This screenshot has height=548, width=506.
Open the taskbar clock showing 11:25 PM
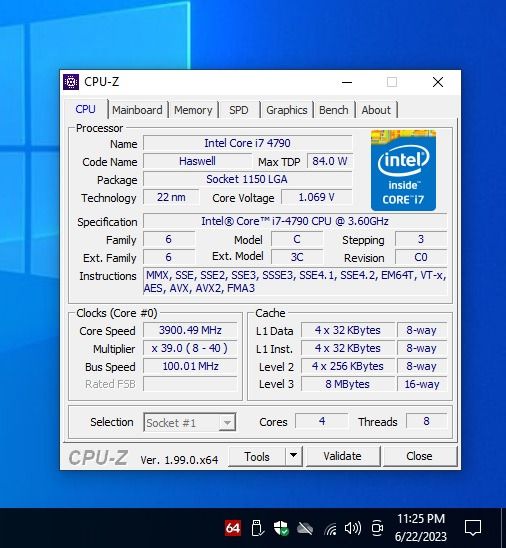(x=421, y=528)
